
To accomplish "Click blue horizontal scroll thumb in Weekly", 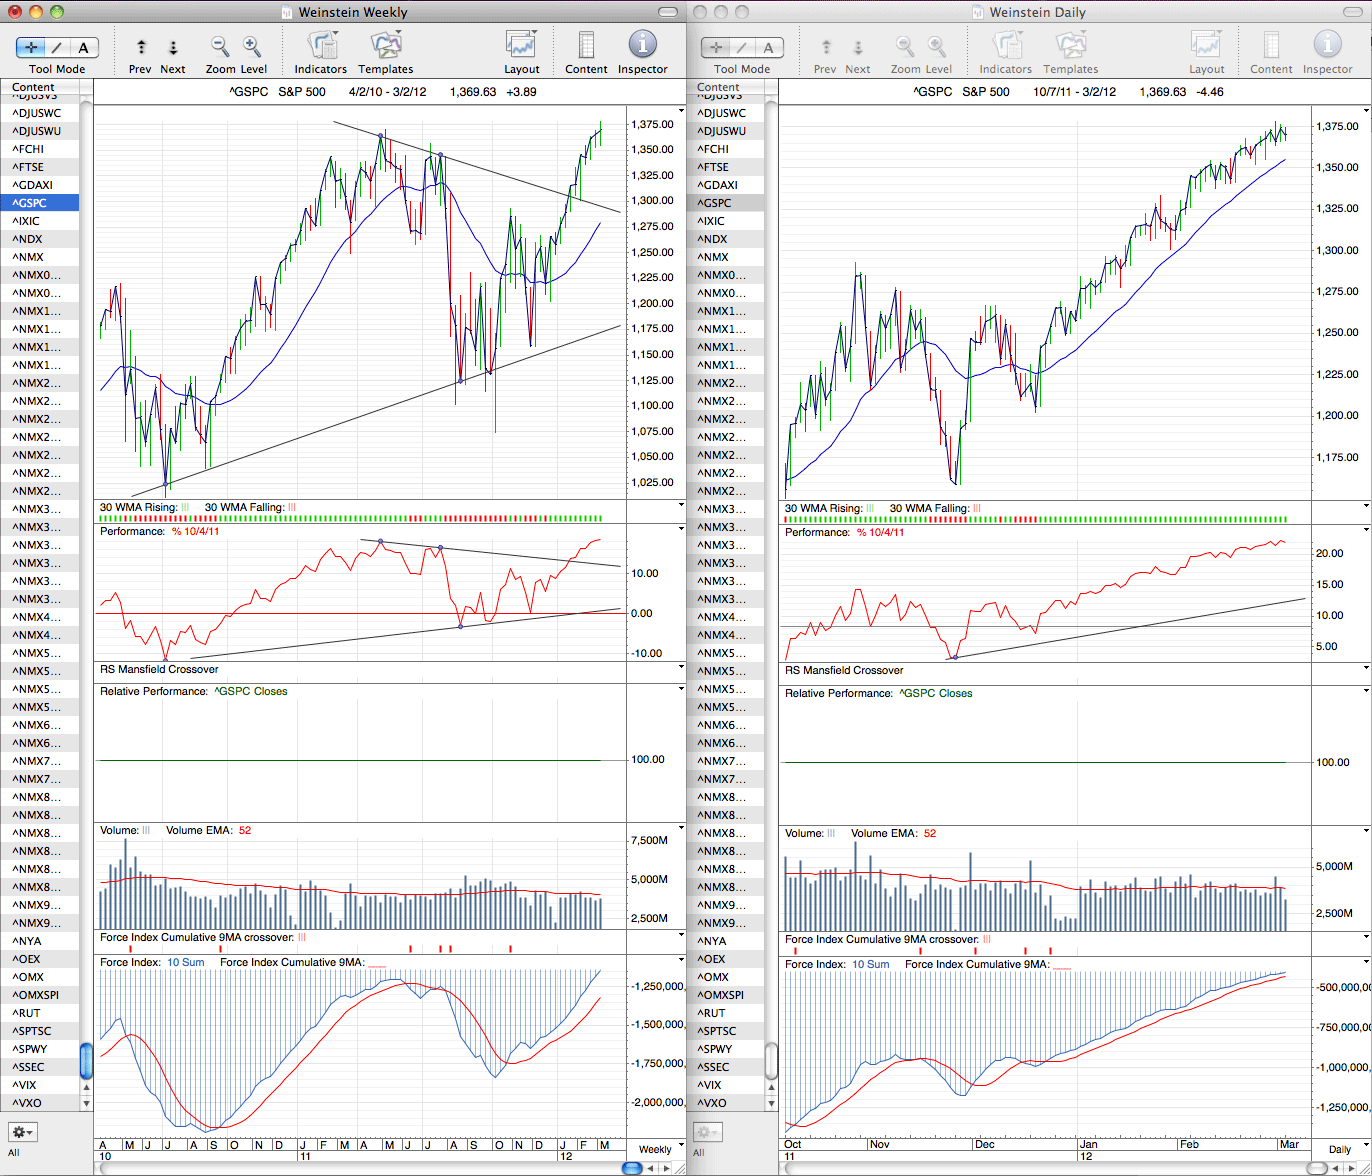I will [632, 1168].
